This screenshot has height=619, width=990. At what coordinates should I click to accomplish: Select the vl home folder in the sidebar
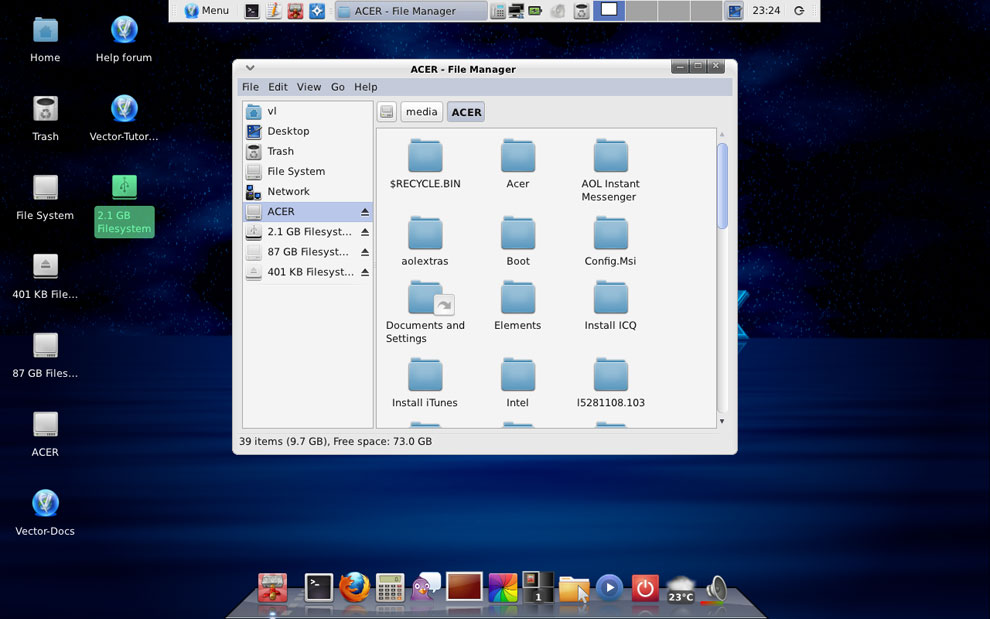pyautogui.click(x=307, y=111)
